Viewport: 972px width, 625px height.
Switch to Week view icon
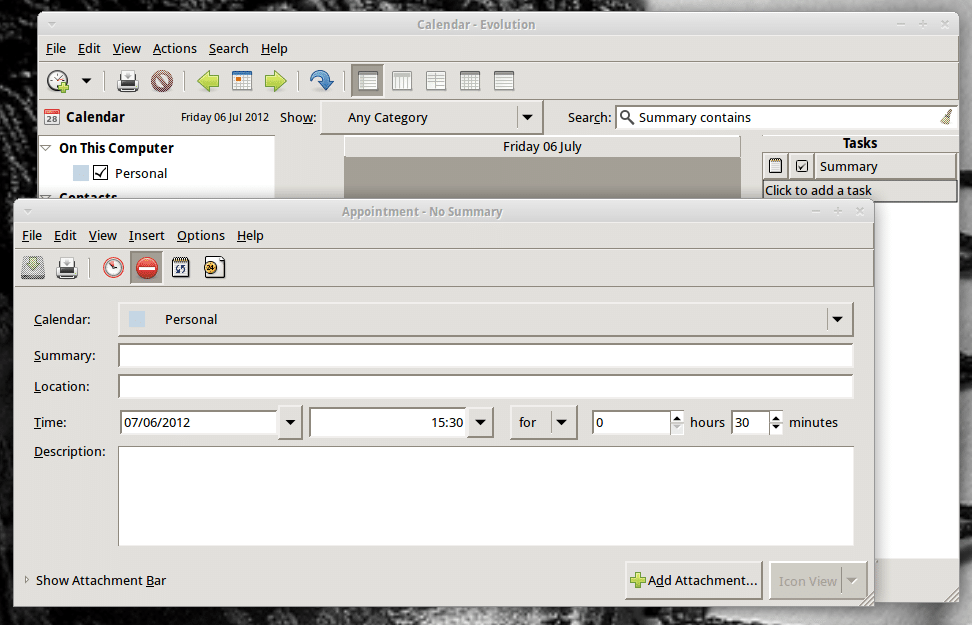436,81
